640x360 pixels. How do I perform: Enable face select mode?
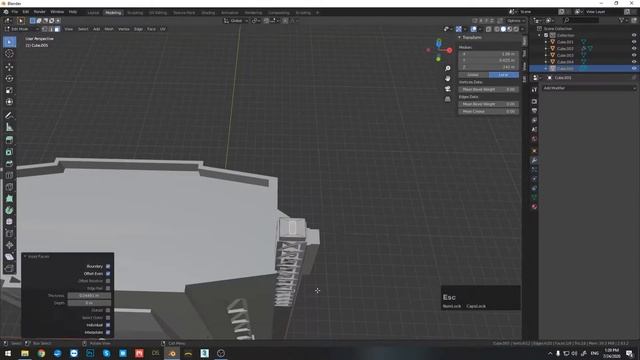(57, 29)
